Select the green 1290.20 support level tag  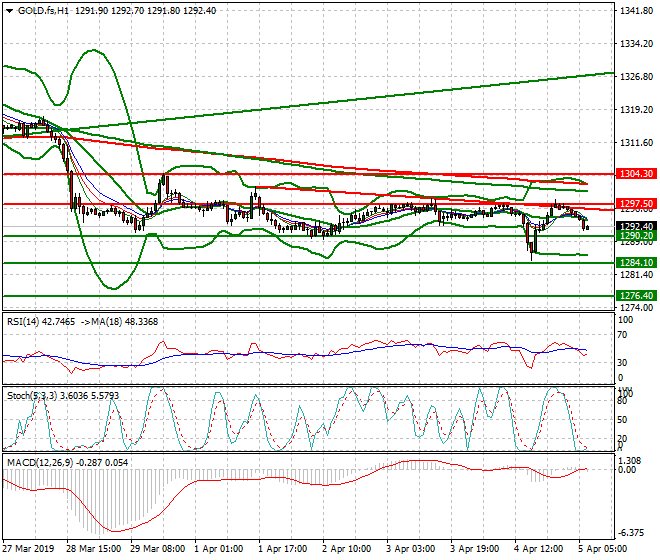(636, 236)
